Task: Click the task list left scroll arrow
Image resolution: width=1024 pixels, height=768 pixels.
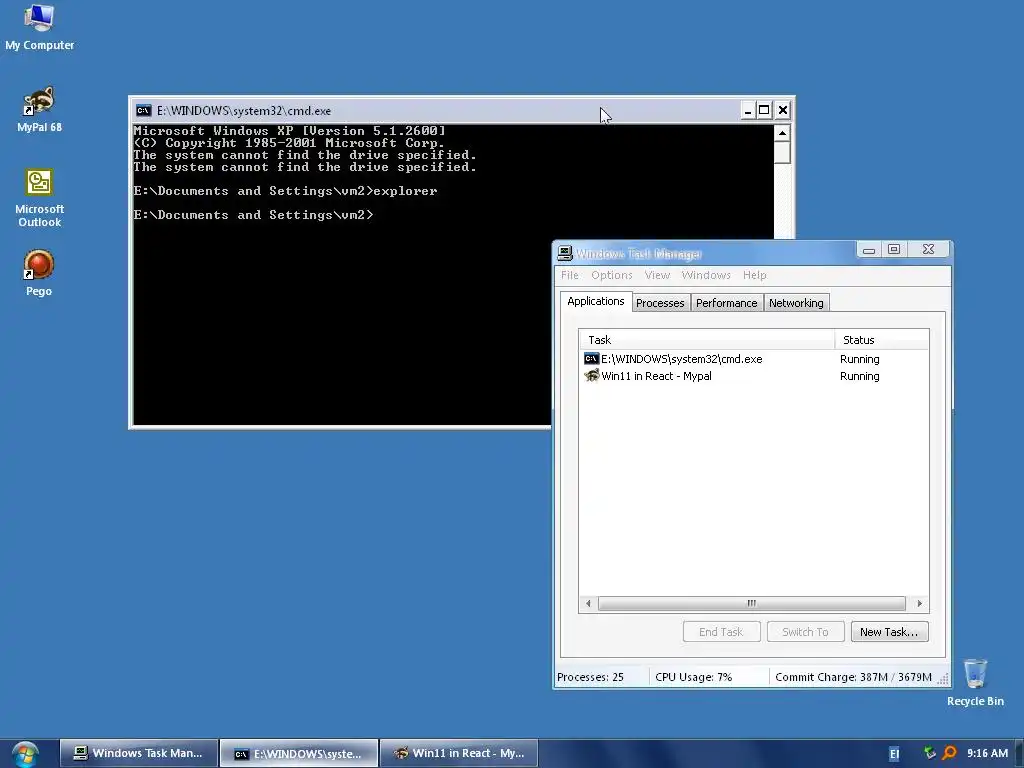Action: tap(588, 603)
